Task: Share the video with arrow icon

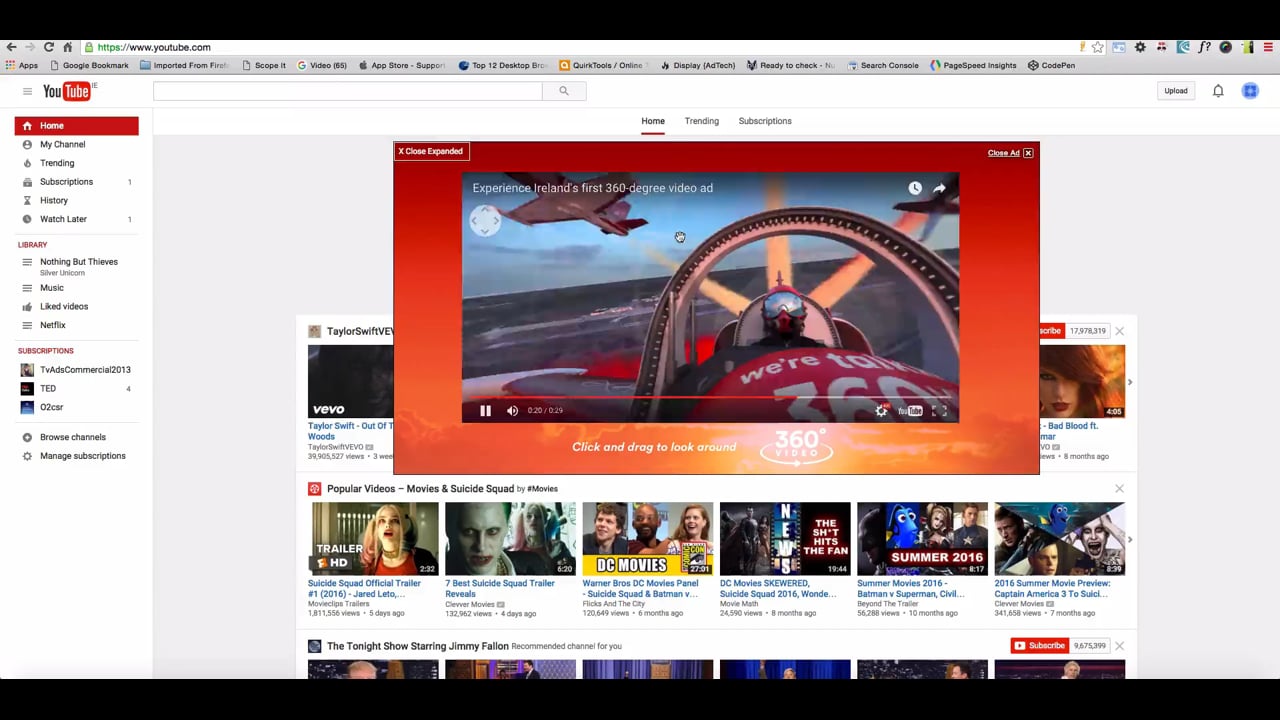Action: tap(939, 188)
